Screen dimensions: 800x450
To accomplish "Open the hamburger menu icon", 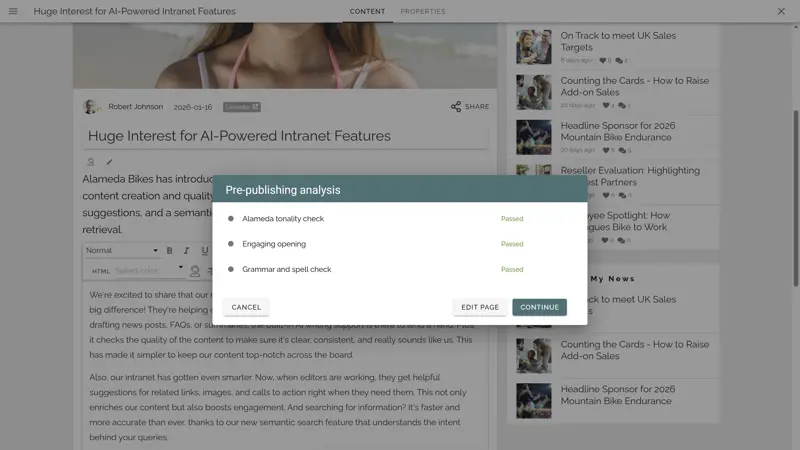I will click(13, 11).
